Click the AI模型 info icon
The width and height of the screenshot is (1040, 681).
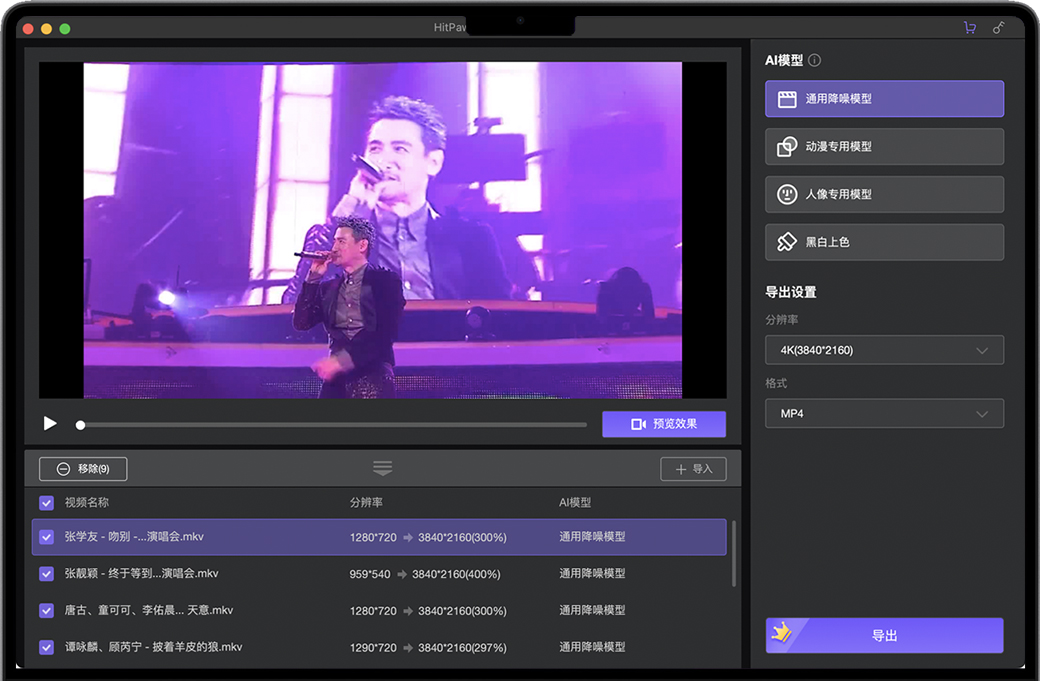pos(815,60)
